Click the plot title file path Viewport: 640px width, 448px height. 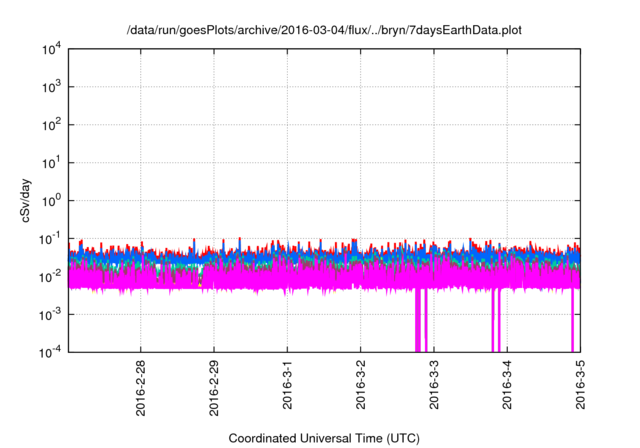(x=324, y=31)
